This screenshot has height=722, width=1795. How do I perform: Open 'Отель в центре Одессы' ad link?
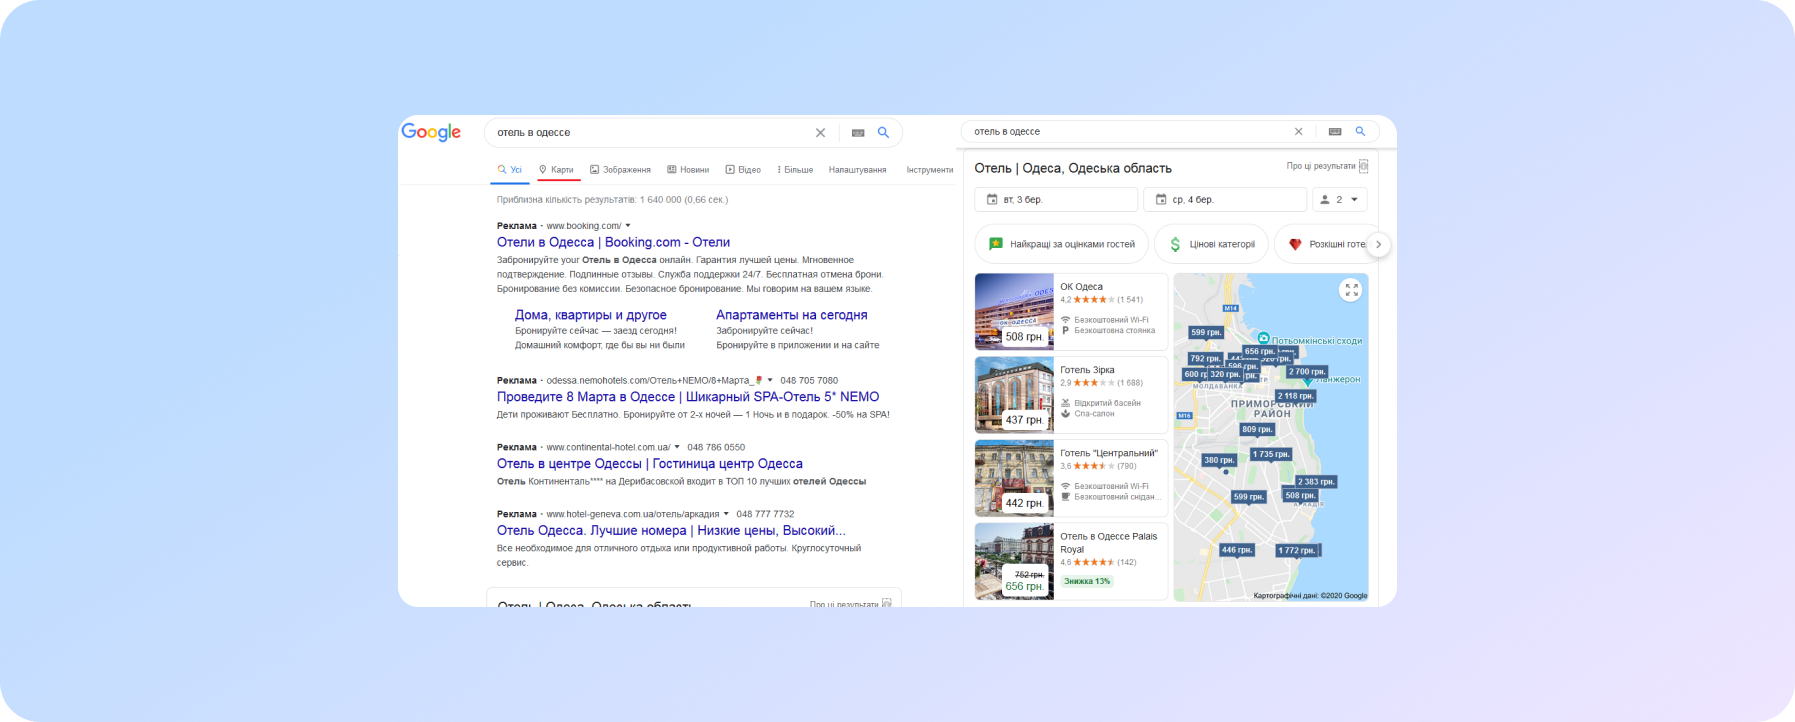tap(650, 464)
